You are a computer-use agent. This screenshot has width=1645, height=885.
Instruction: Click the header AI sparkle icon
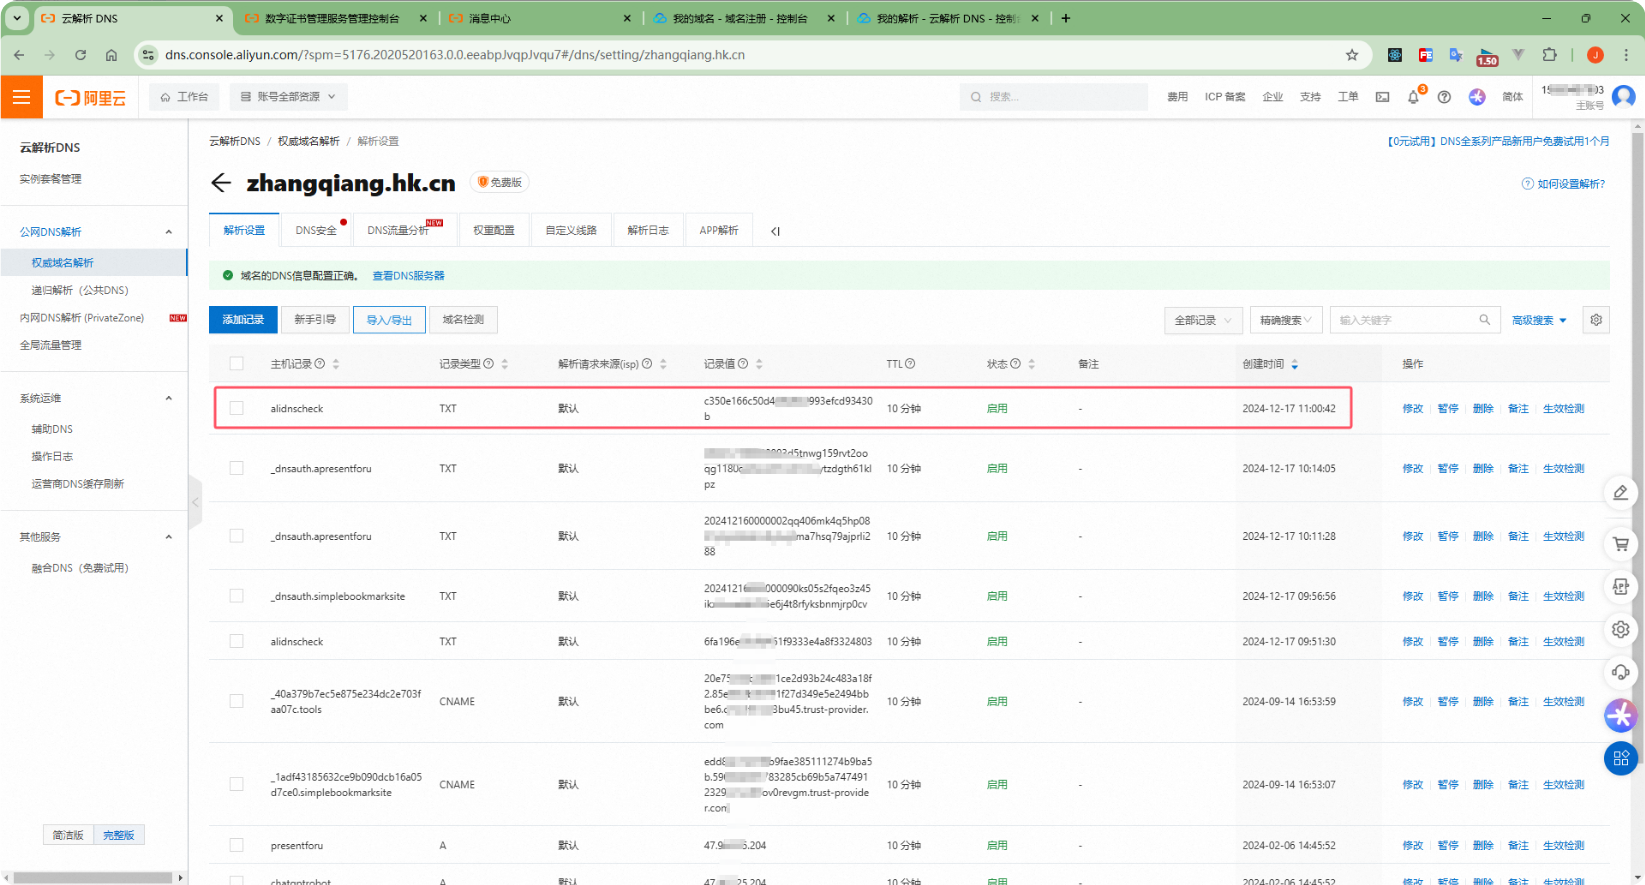coord(1477,97)
